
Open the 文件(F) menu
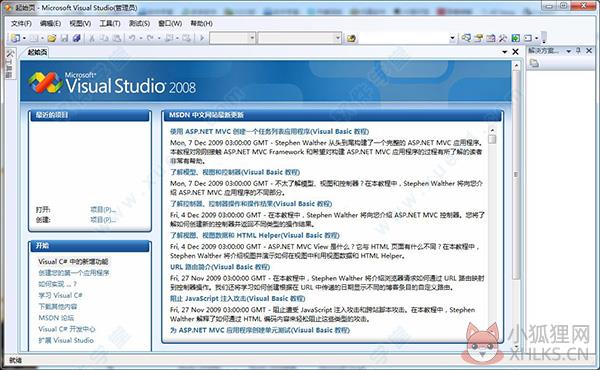coord(21,23)
